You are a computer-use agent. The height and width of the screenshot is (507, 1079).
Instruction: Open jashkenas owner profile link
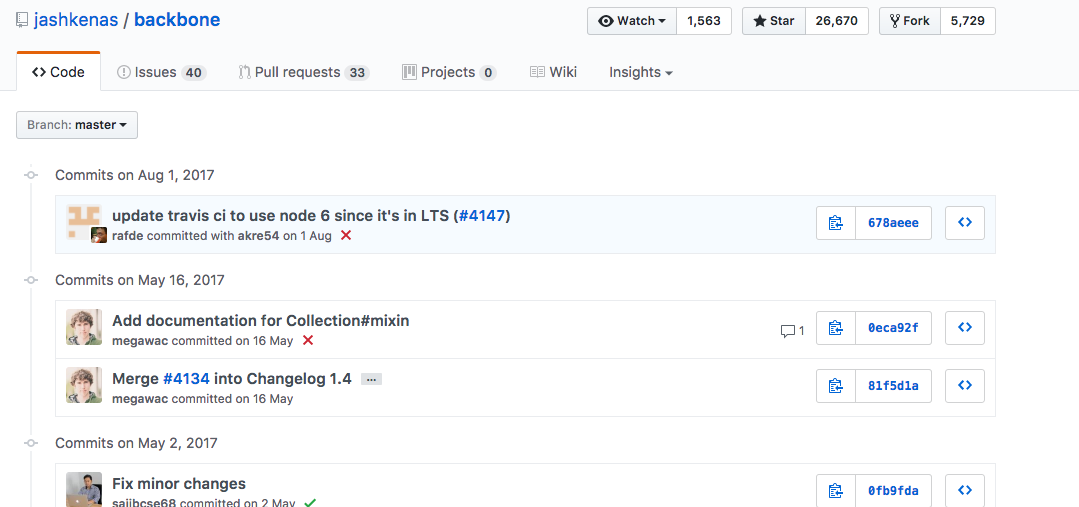click(76, 20)
